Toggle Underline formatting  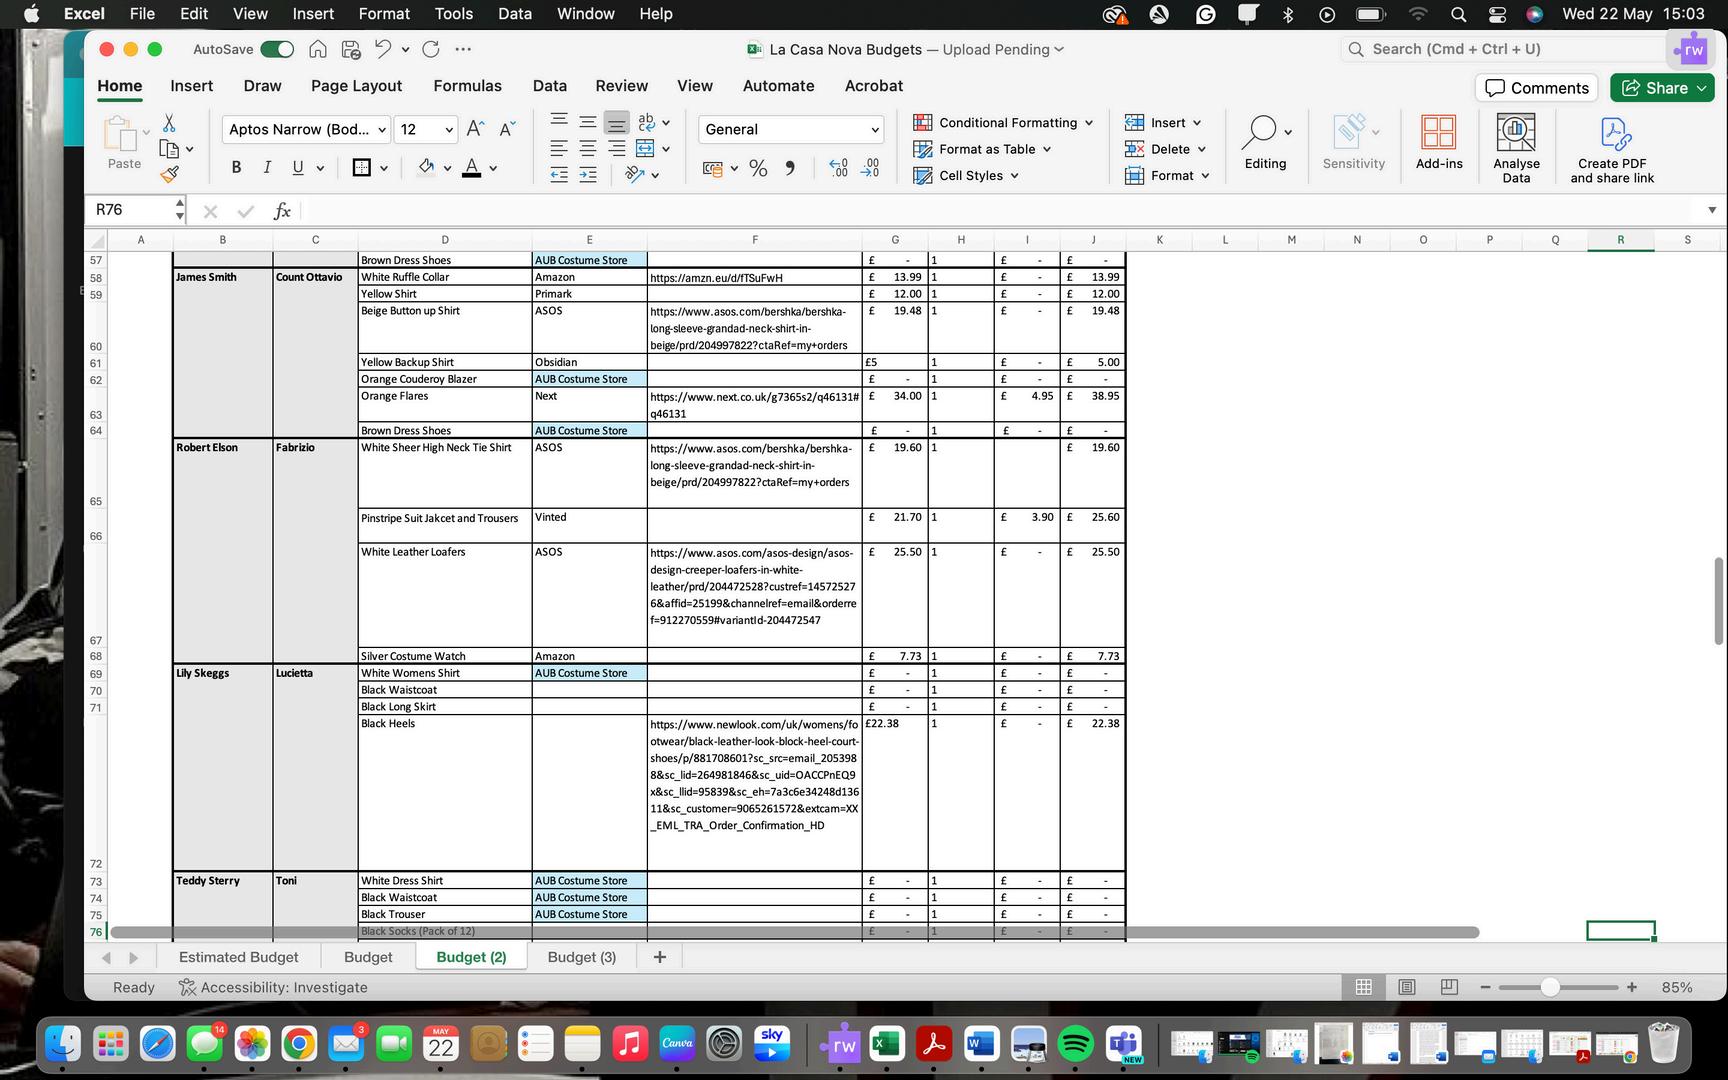click(297, 168)
